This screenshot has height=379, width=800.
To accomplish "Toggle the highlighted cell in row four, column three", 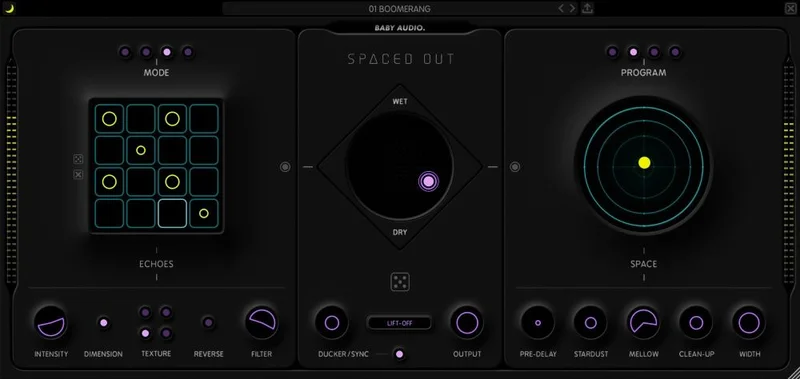I will click(x=172, y=214).
